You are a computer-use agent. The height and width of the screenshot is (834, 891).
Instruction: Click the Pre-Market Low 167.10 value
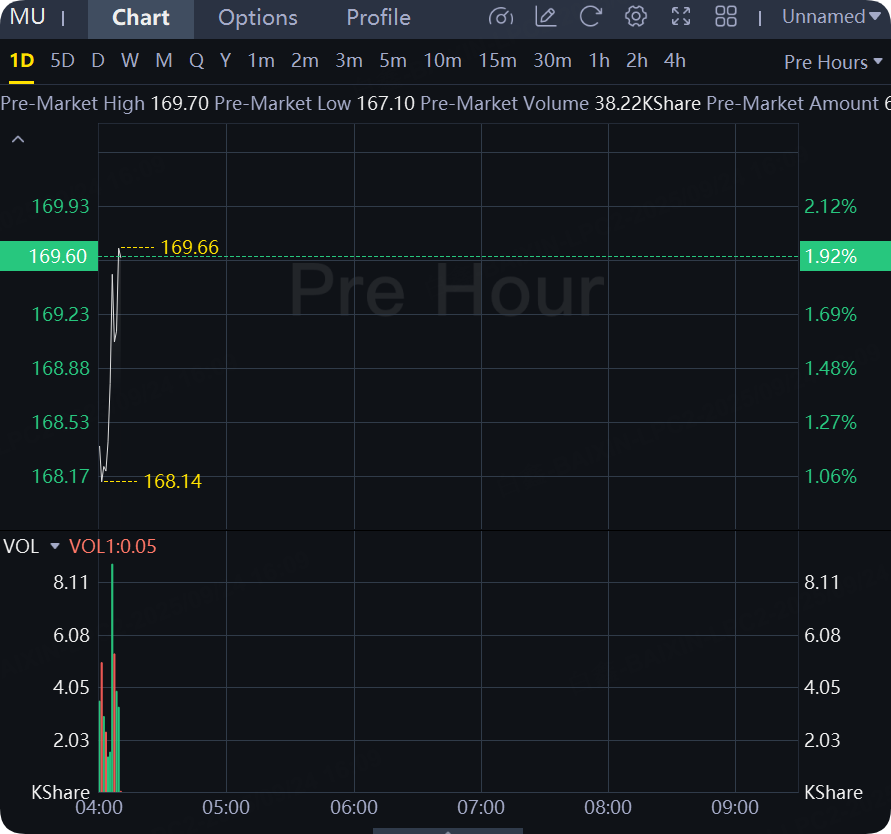point(386,103)
